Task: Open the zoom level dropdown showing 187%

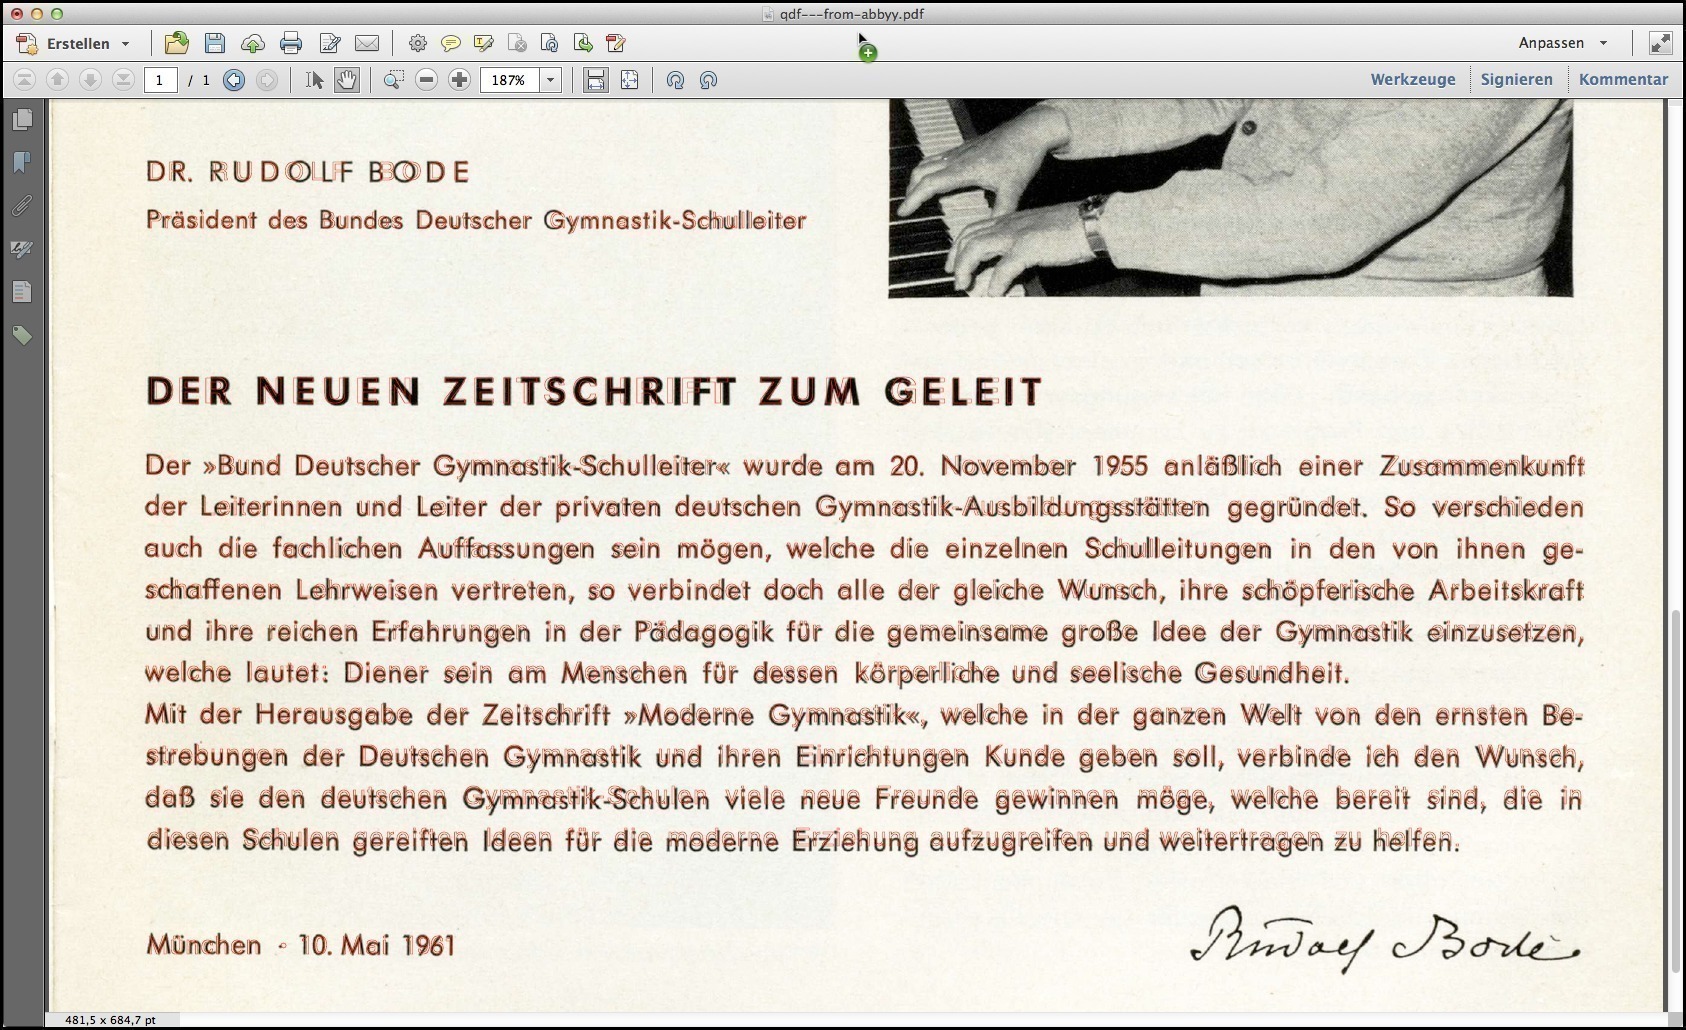Action: tap(548, 80)
